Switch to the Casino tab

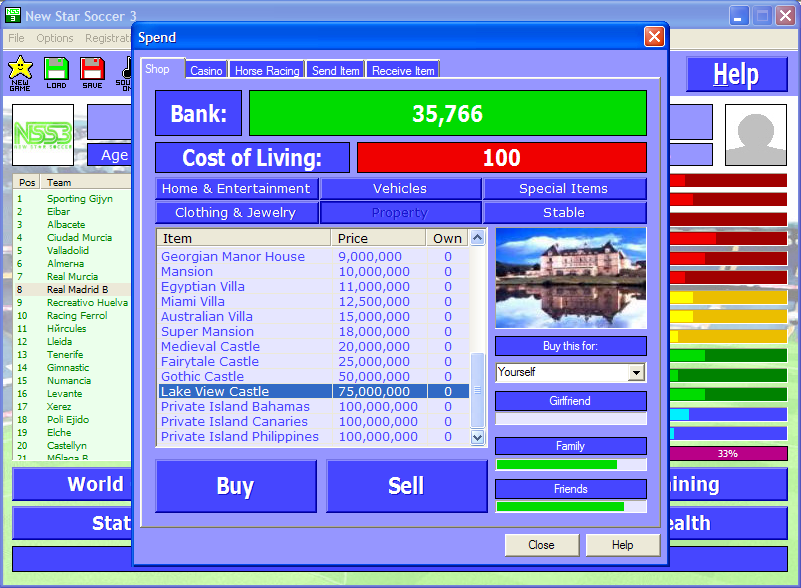point(207,71)
